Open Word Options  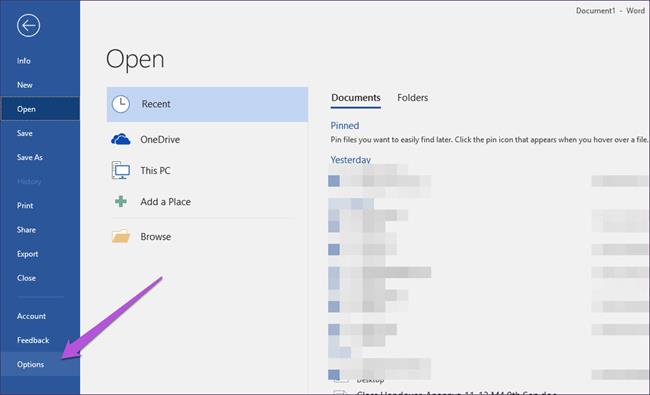pyautogui.click(x=40, y=364)
